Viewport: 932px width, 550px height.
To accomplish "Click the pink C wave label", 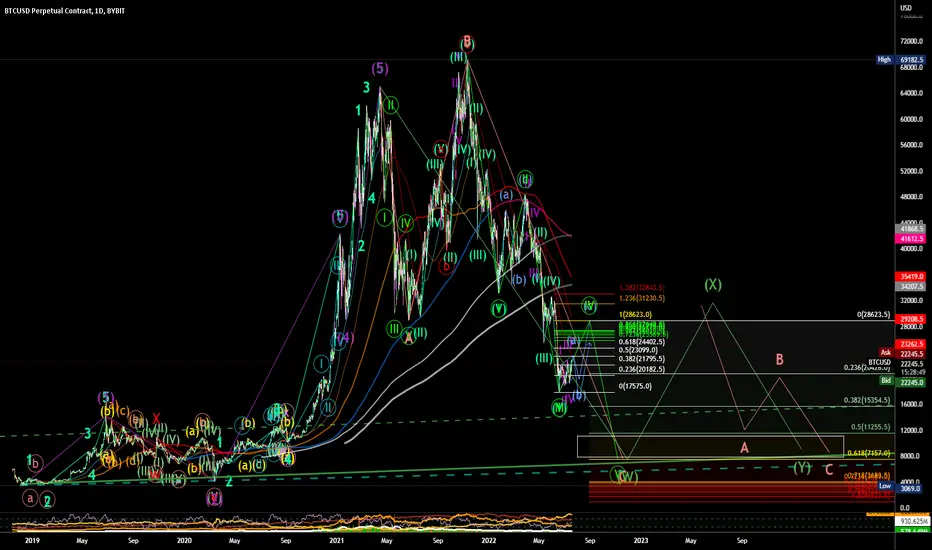I will pos(829,470).
